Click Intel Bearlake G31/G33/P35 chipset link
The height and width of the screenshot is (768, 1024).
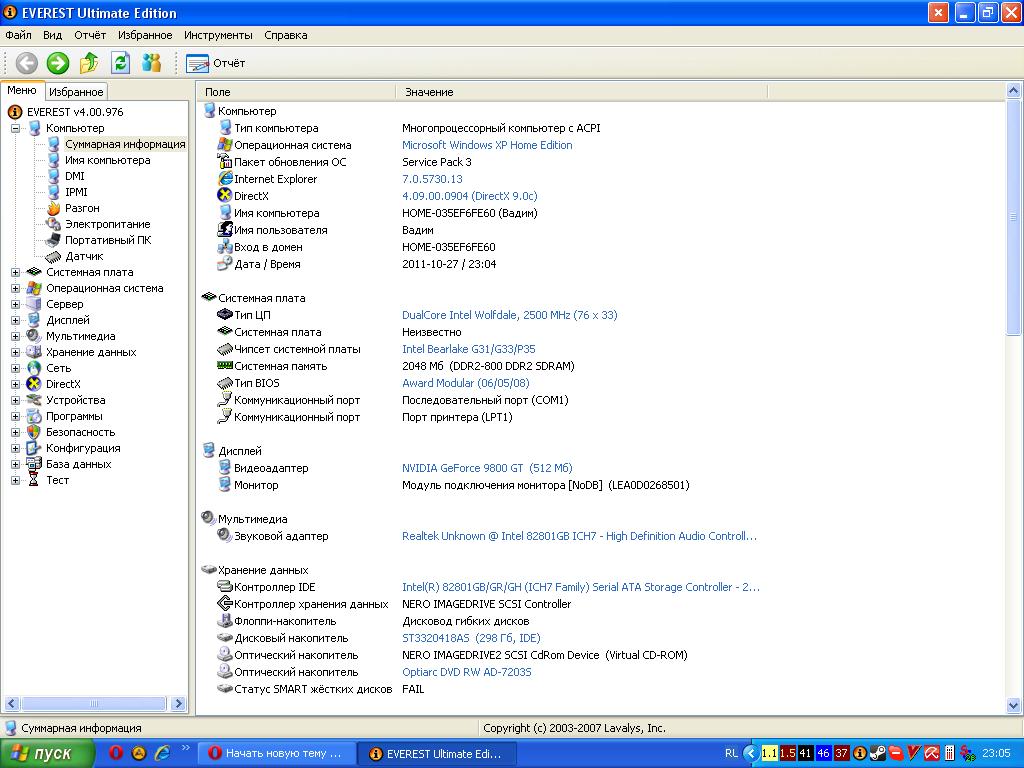468,349
